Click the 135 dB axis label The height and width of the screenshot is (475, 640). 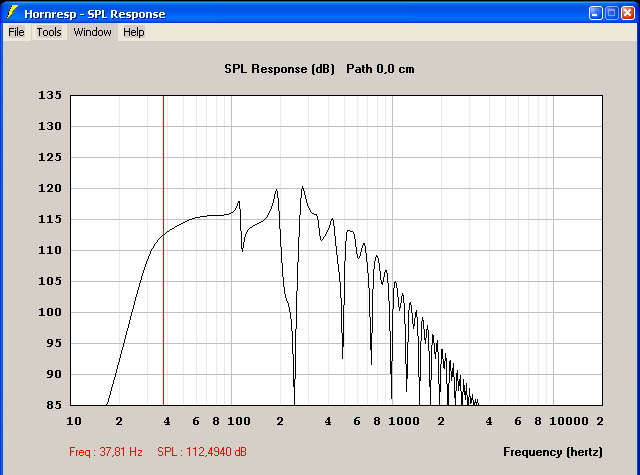click(x=50, y=95)
